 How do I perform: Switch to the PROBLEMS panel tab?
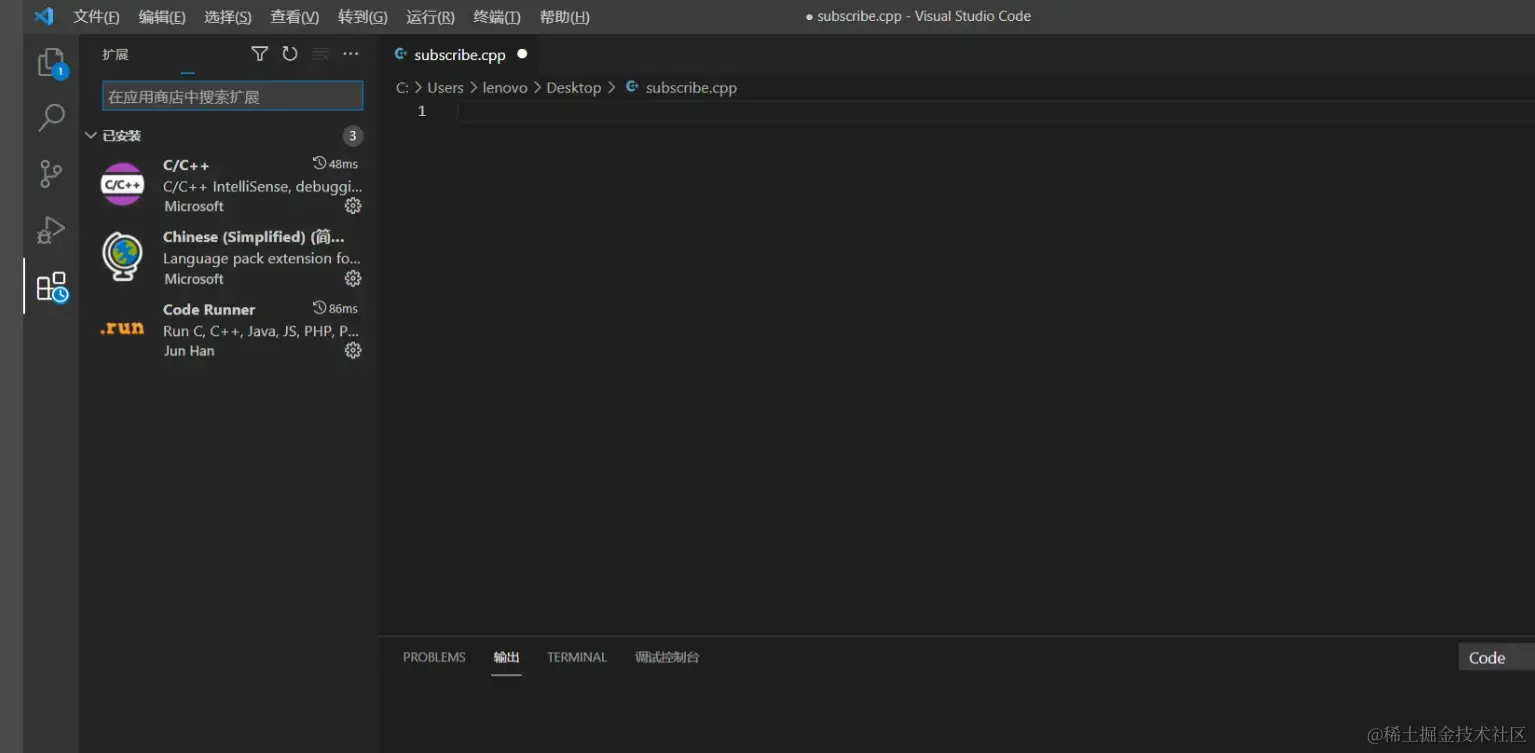434,657
